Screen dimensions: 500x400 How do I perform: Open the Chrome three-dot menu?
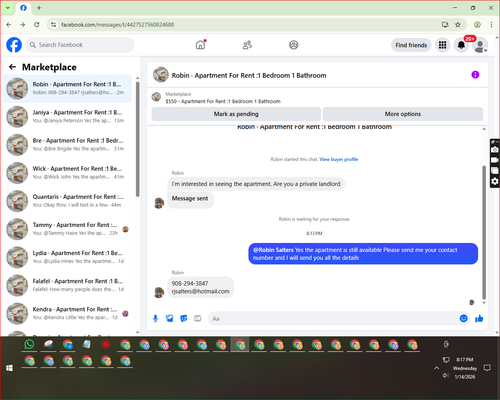491,25
